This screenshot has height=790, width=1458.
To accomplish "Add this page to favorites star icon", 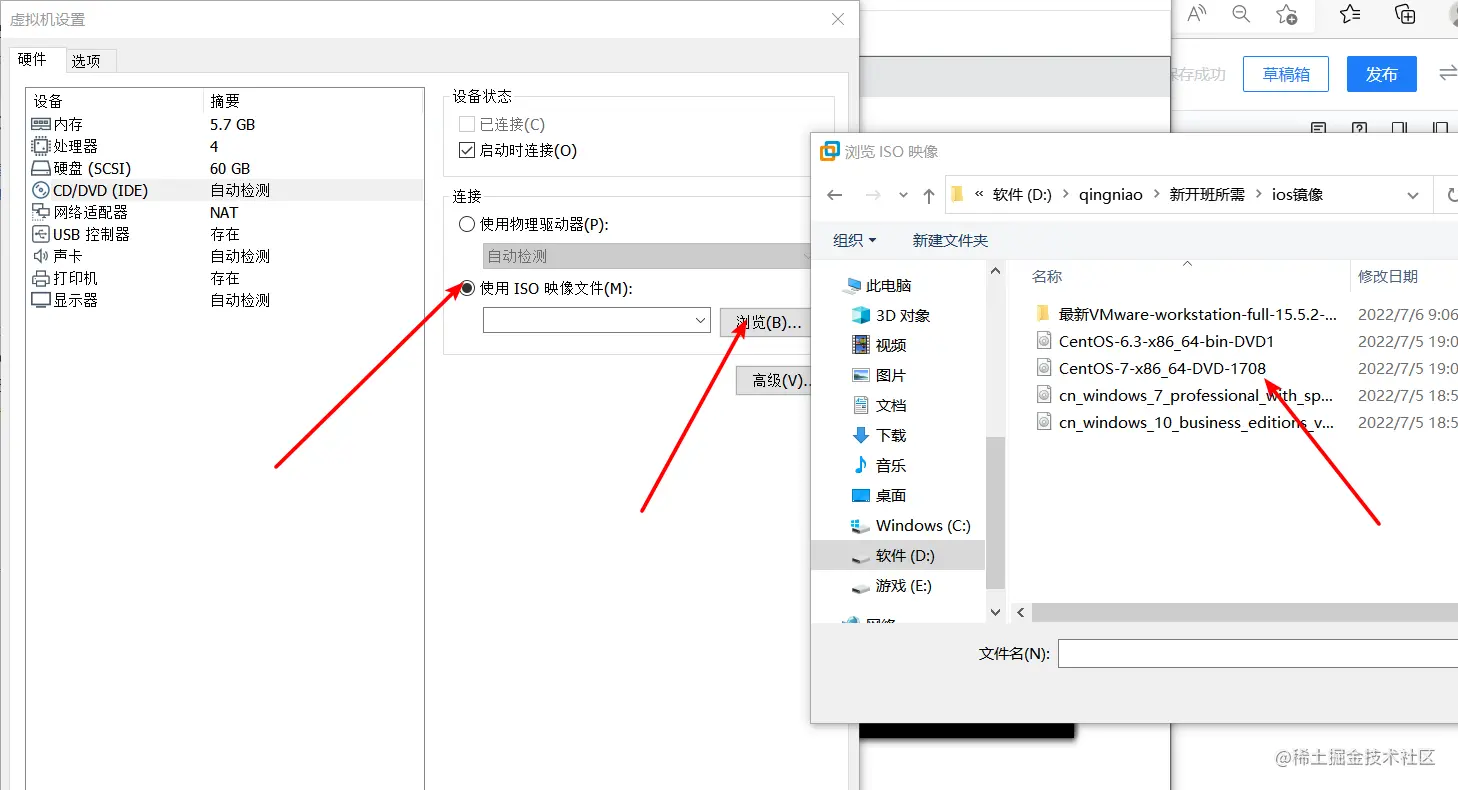I will [x=1287, y=14].
